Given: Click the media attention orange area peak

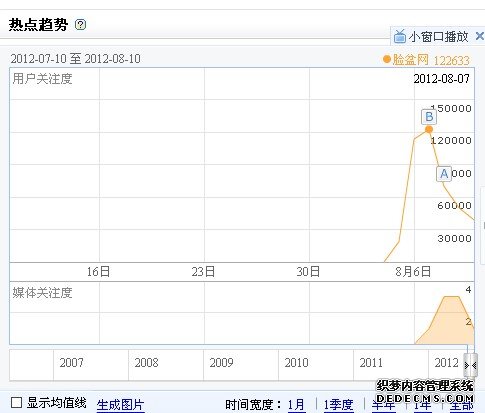Looking at the screenshot, I should [452, 297].
